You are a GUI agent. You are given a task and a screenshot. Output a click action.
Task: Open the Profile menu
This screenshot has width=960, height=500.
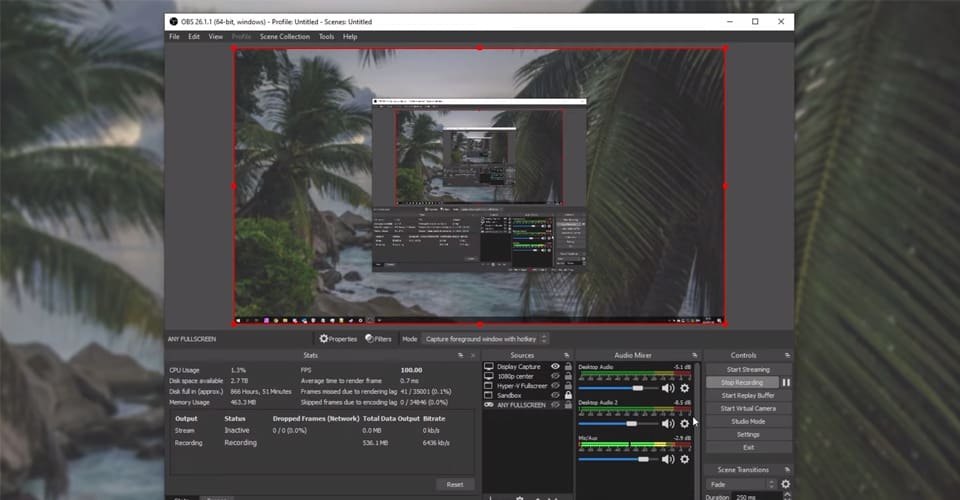pos(241,37)
